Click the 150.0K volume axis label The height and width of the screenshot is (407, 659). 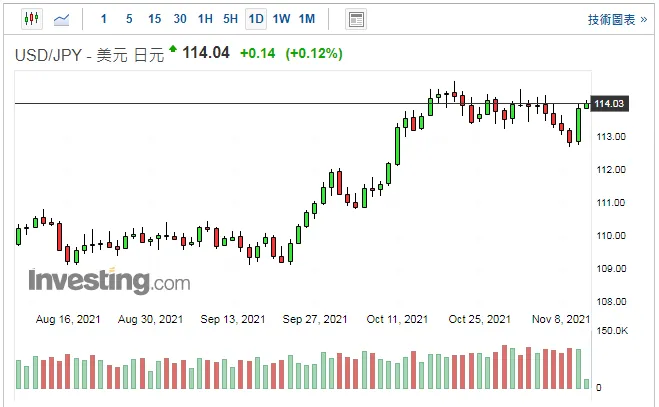(612, 330)
